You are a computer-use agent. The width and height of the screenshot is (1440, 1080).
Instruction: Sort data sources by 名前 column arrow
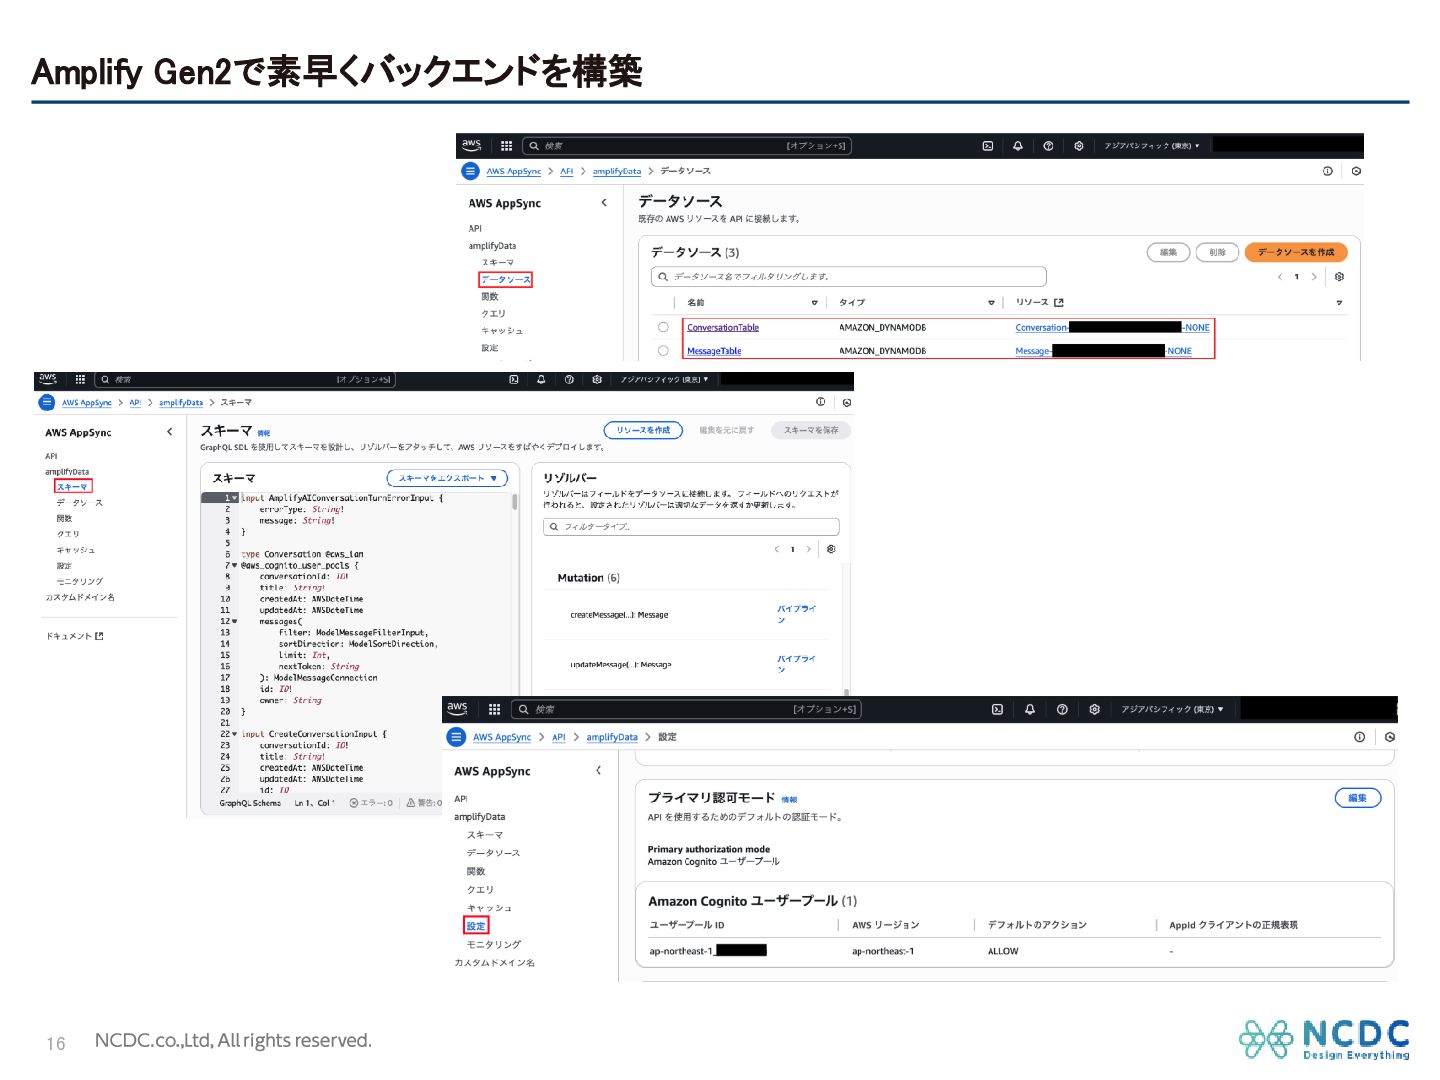click(x=814, y=302)
